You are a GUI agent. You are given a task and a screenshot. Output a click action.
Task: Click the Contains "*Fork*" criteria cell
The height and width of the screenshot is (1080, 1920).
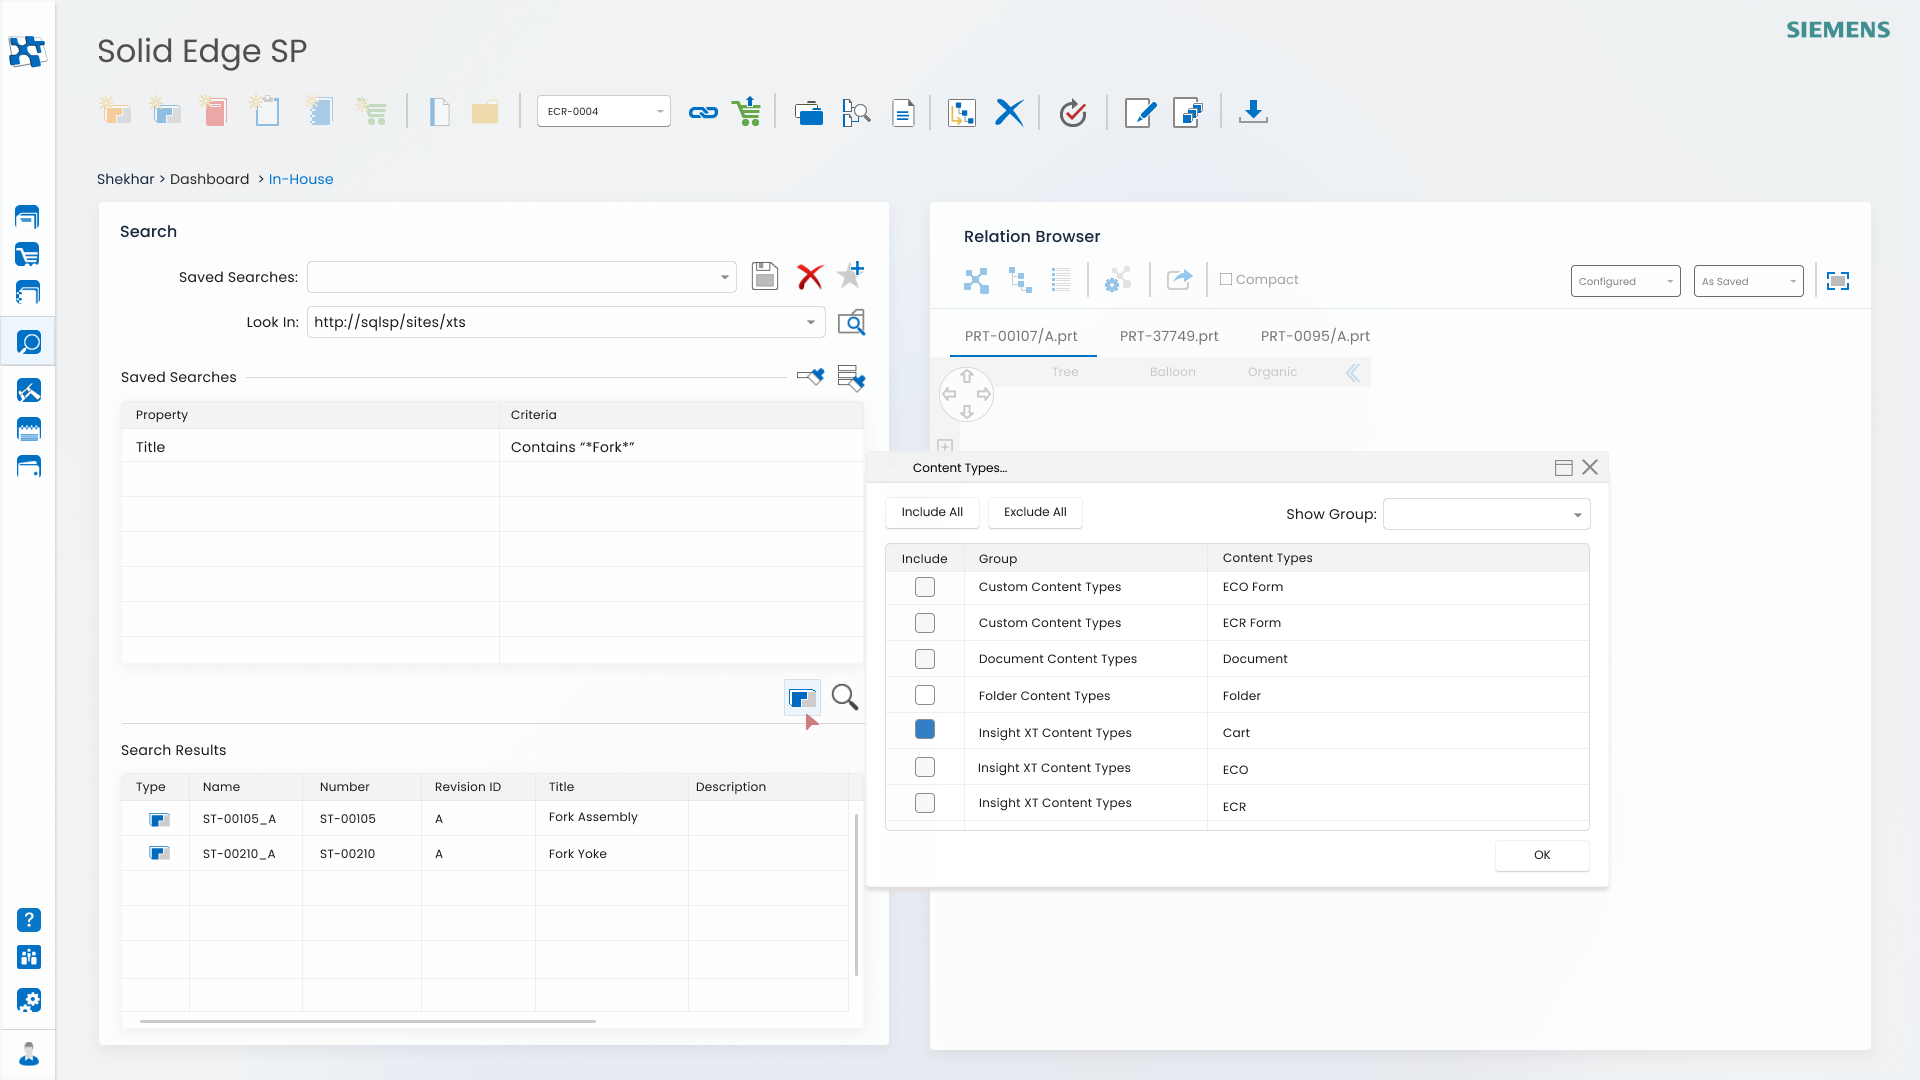[680, 447]
